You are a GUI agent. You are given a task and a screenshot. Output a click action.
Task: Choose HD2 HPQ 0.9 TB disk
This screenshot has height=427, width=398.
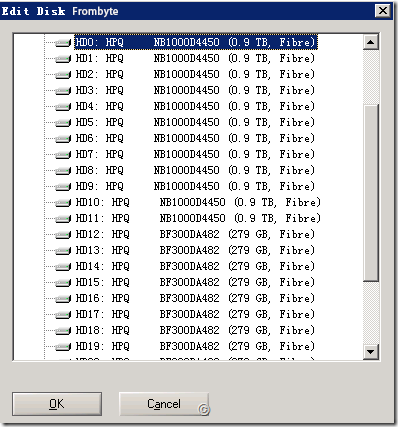coord(195,74)
